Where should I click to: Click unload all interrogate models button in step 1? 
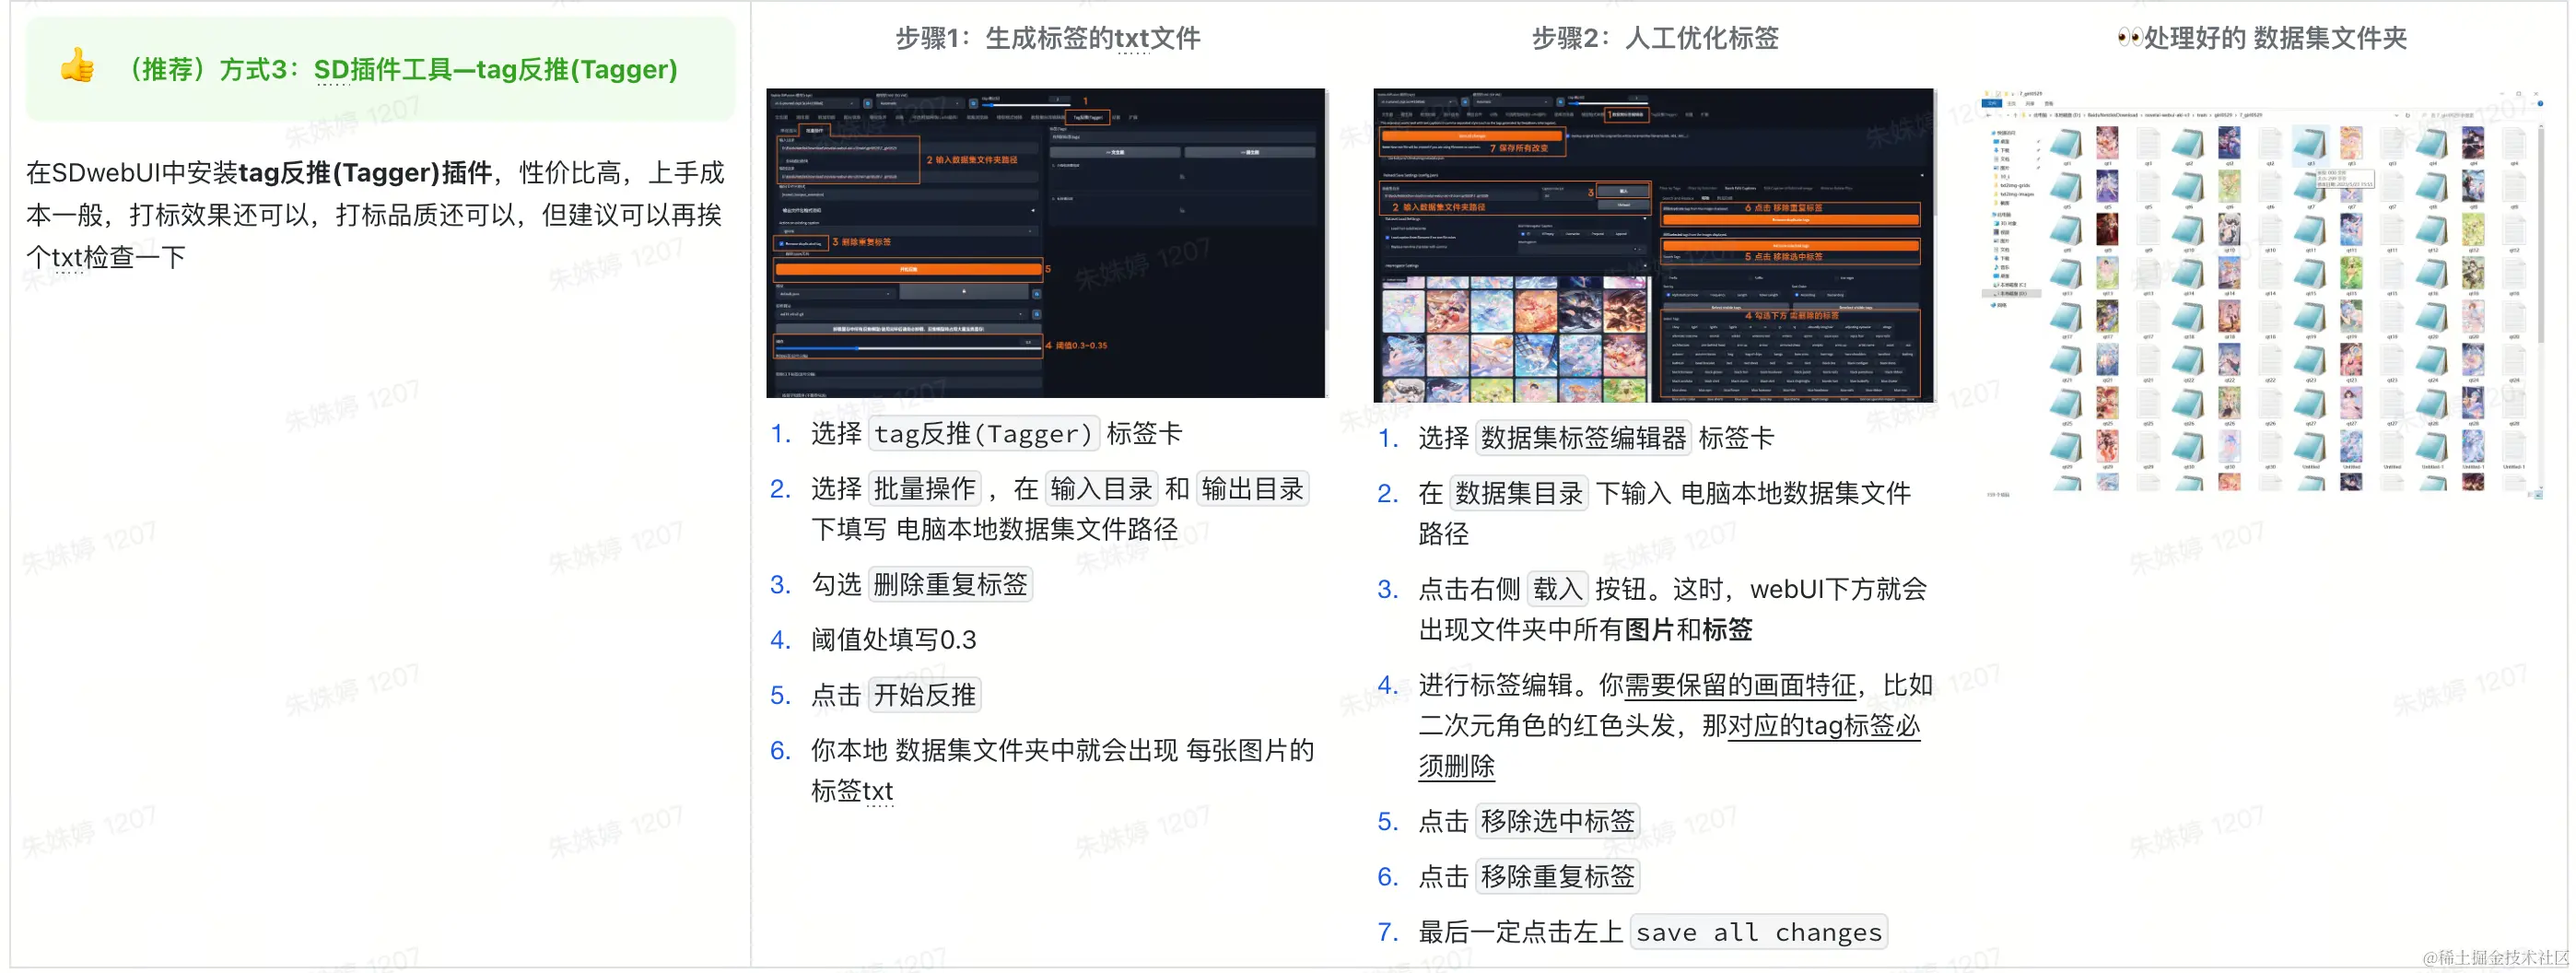pos(909,329)
